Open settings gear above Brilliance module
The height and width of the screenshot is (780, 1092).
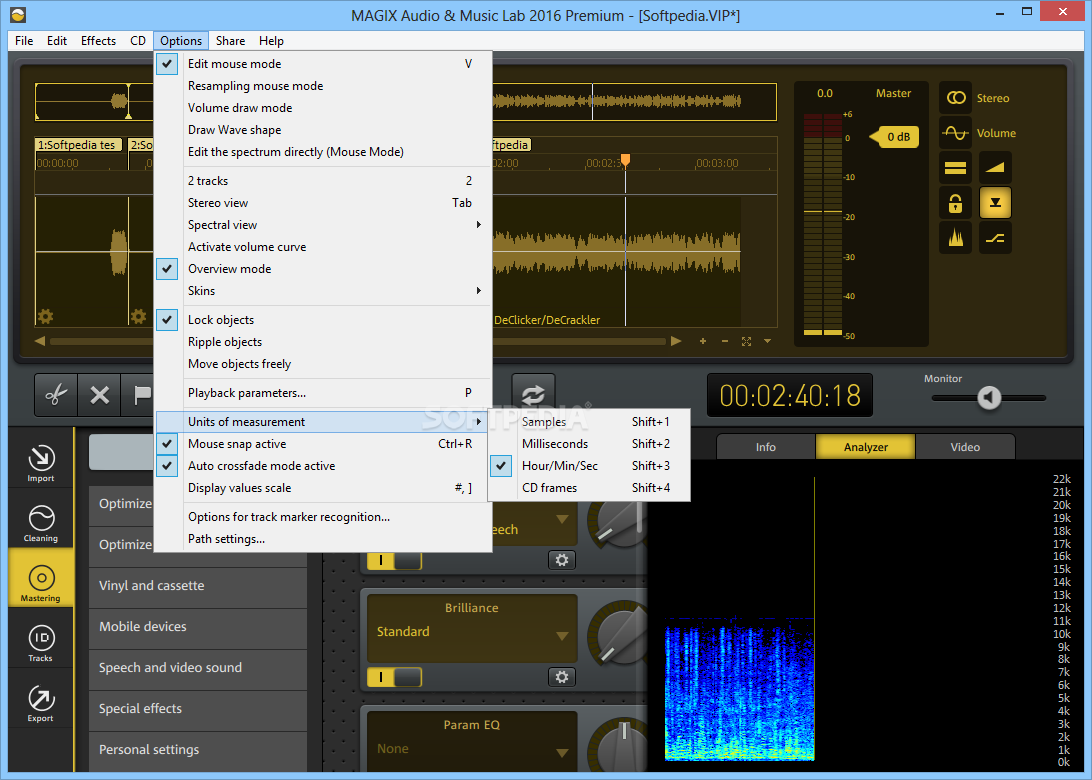pyautogui.click(x=562, y=560)
